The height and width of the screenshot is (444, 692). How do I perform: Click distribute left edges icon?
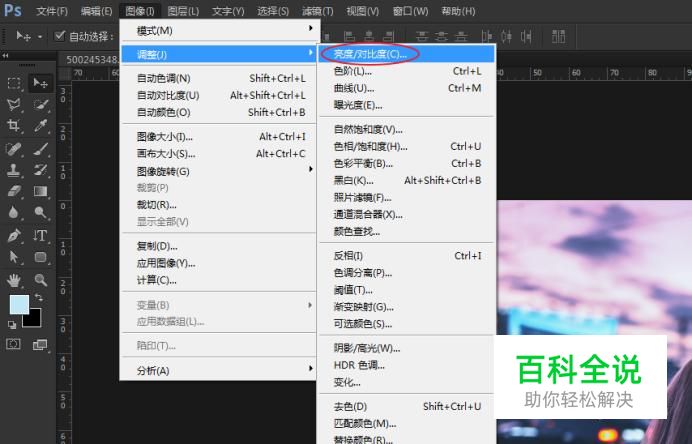[487, 36]
